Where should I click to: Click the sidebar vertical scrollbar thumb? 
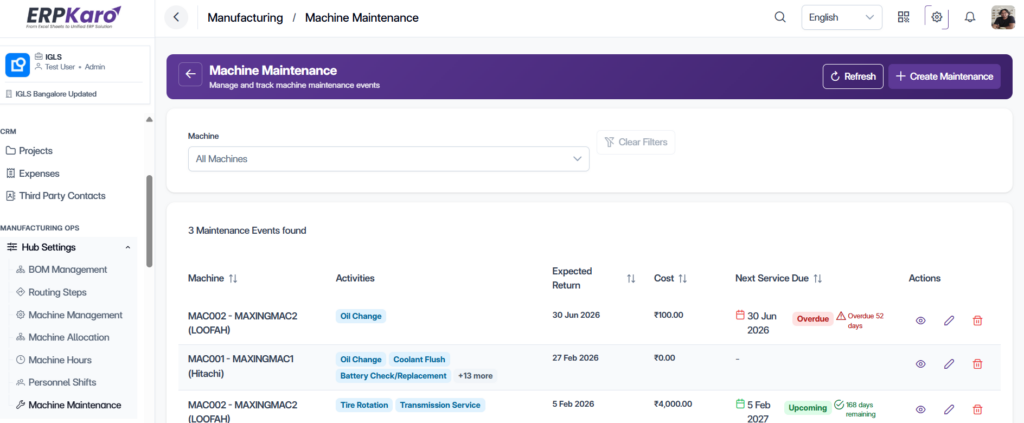[149, 221]
